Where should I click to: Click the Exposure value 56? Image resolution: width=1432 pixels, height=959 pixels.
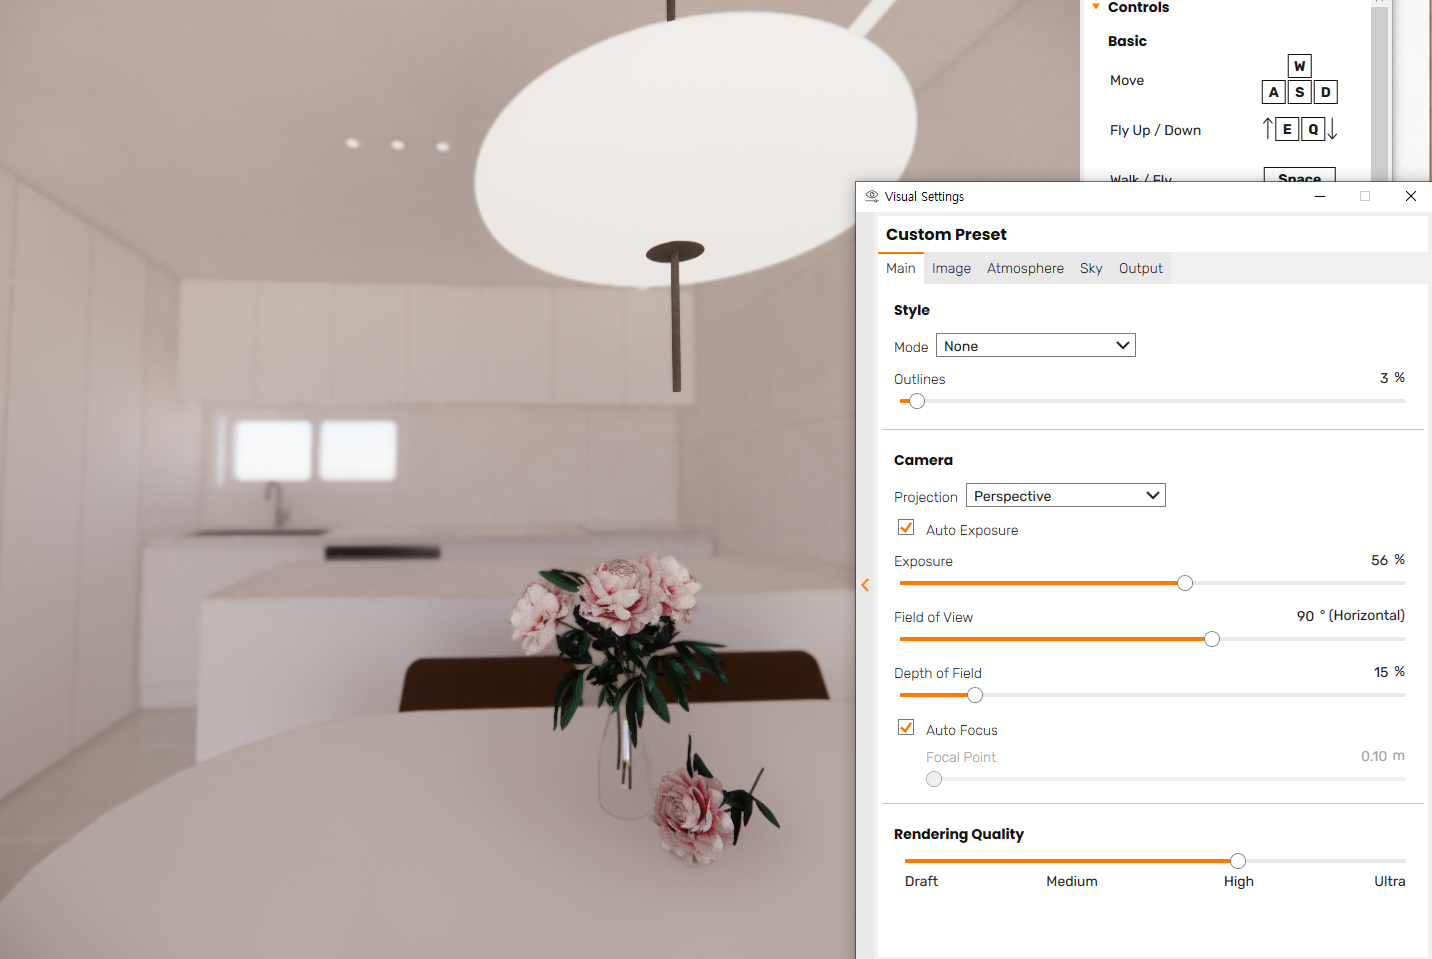point(1379,560)
